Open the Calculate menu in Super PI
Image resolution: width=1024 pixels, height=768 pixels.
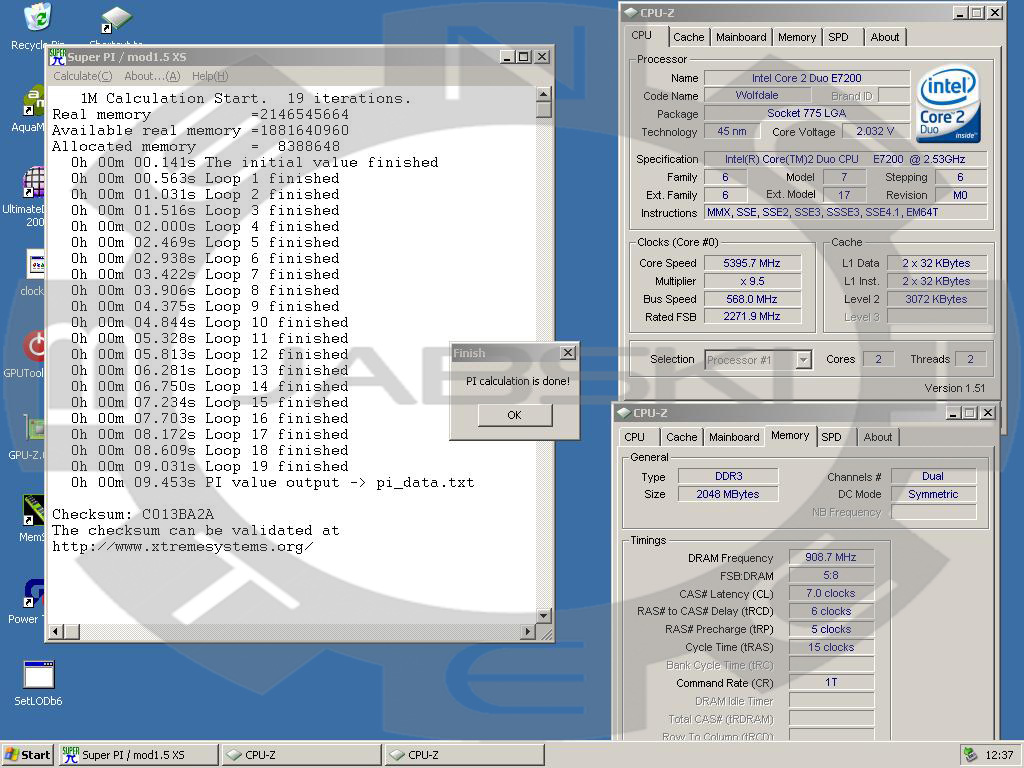82,76
